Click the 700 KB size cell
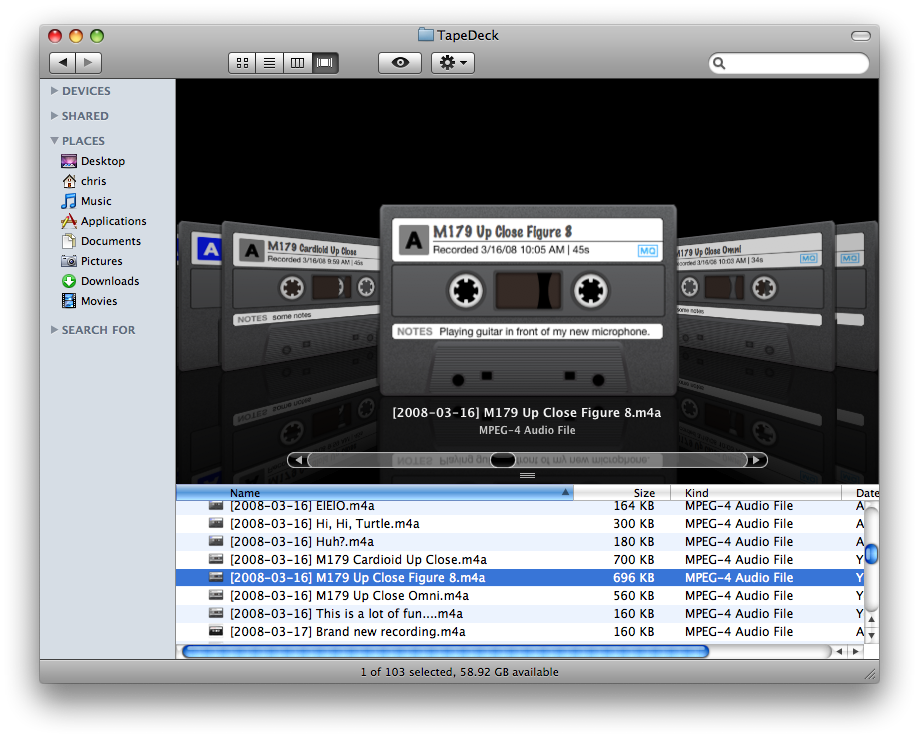This screenshot has width=919, height=738. point(634,560)
